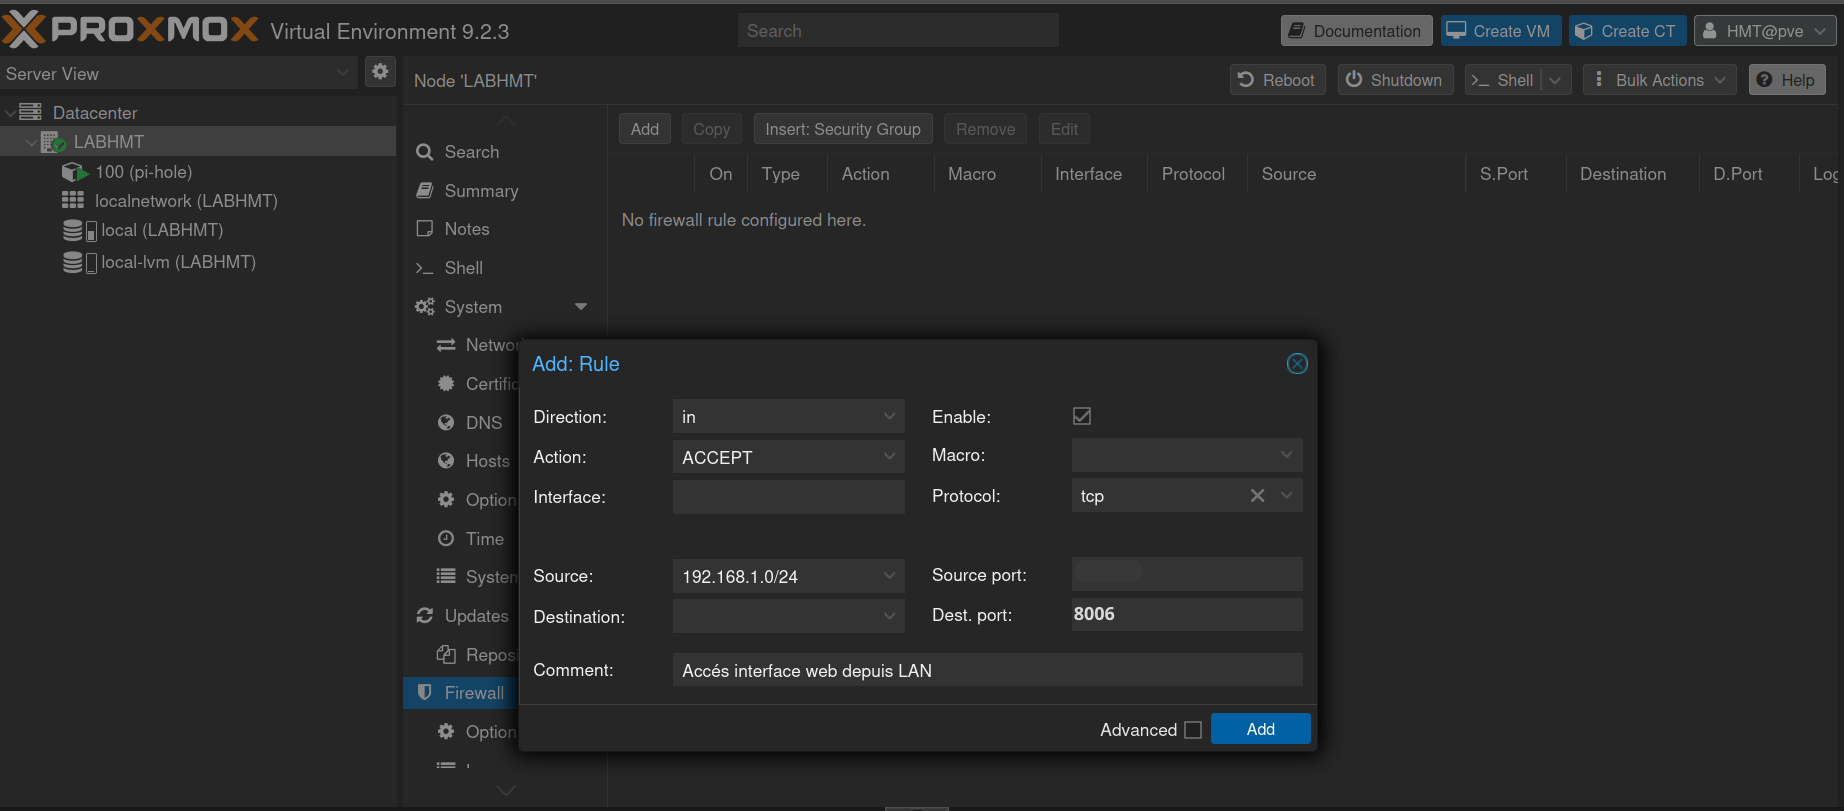1844x811 pixels.
Task: Click the Shutdown button
Action: [x=1395, y=80]
